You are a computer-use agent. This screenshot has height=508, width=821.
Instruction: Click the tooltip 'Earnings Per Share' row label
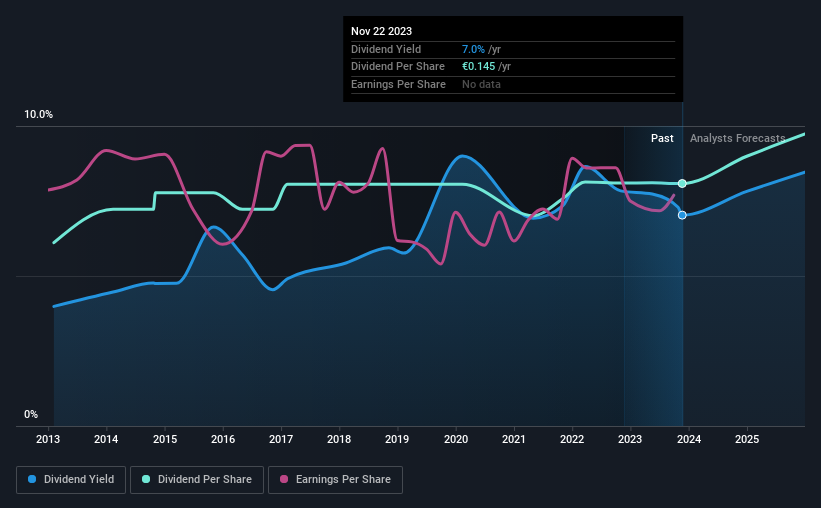tap(398, 84)
